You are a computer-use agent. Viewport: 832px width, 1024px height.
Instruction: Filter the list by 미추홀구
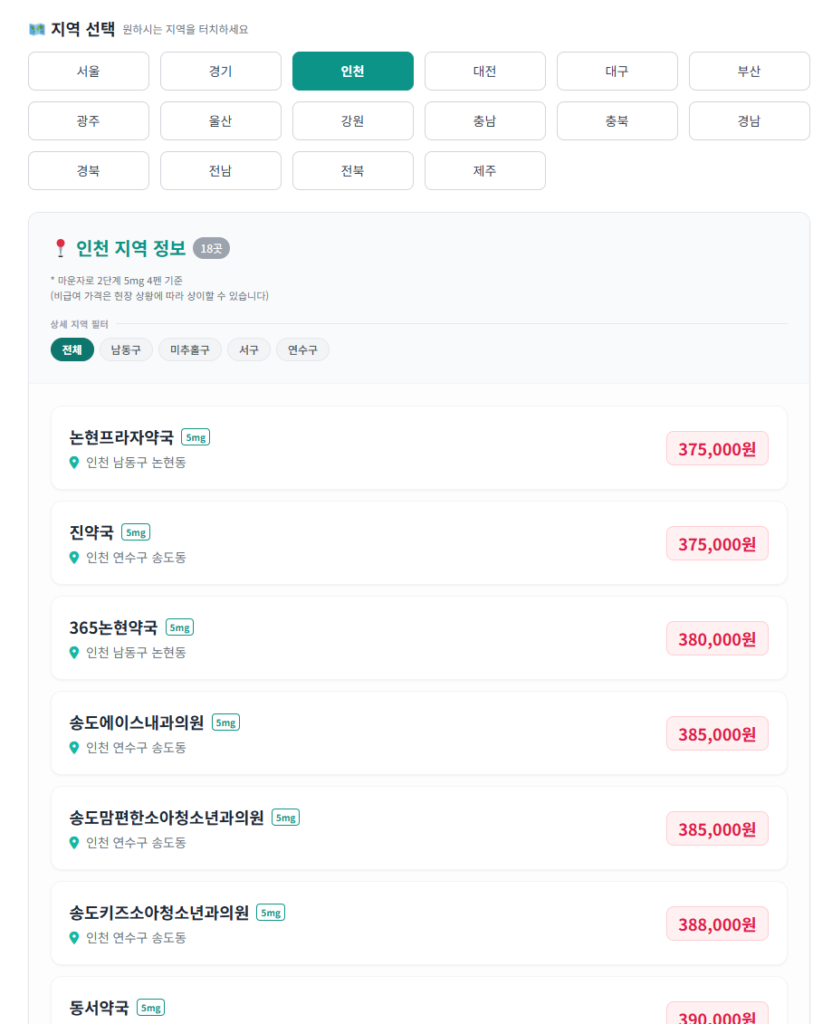click(190, 350)
